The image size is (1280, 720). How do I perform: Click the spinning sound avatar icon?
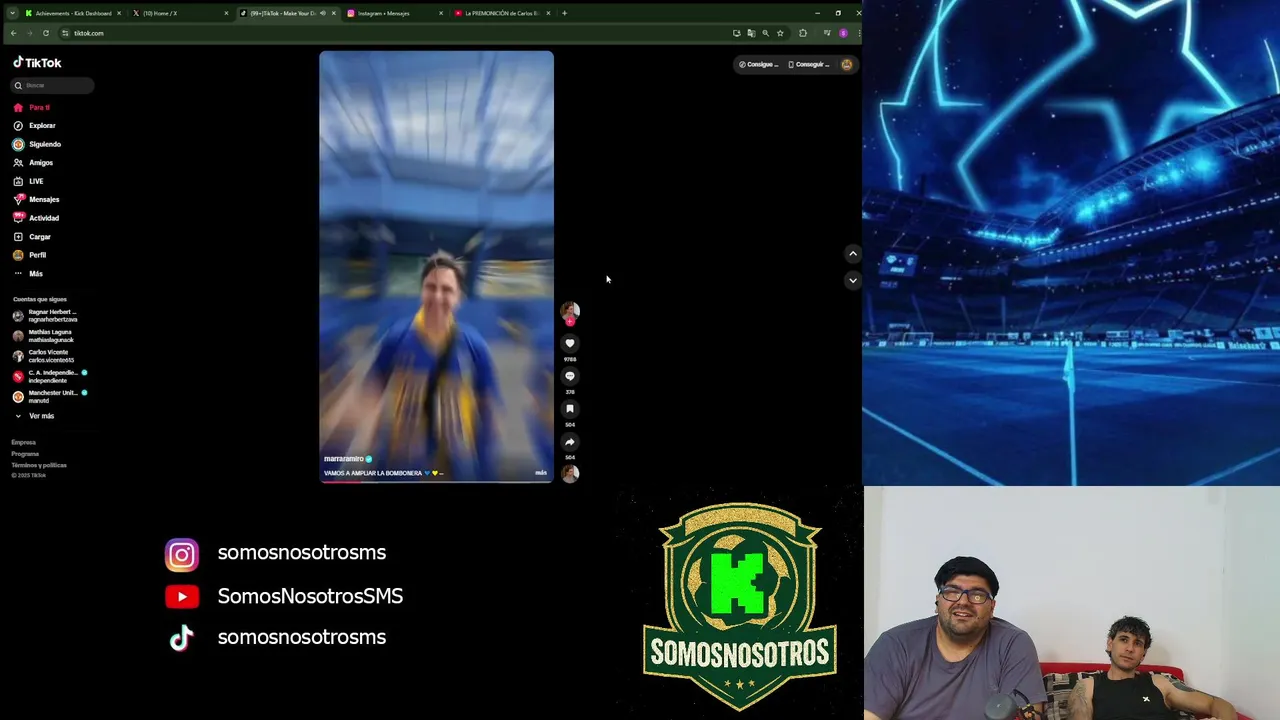(x=570, y=474)
